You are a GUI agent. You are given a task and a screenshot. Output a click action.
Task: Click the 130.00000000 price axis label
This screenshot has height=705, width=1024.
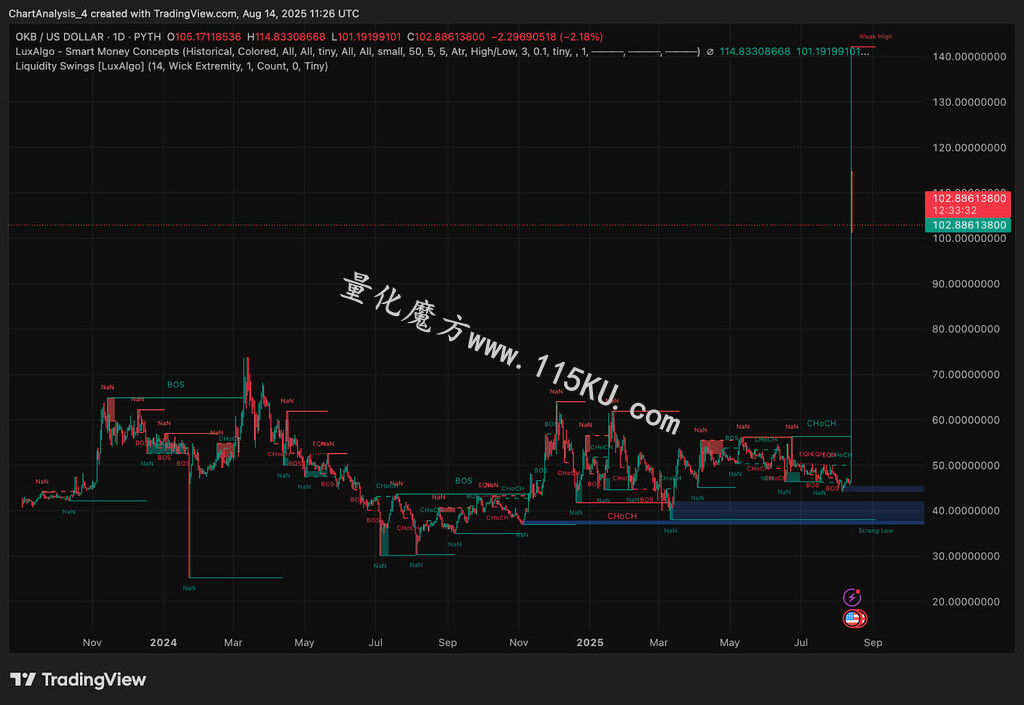tap(969, 102)
